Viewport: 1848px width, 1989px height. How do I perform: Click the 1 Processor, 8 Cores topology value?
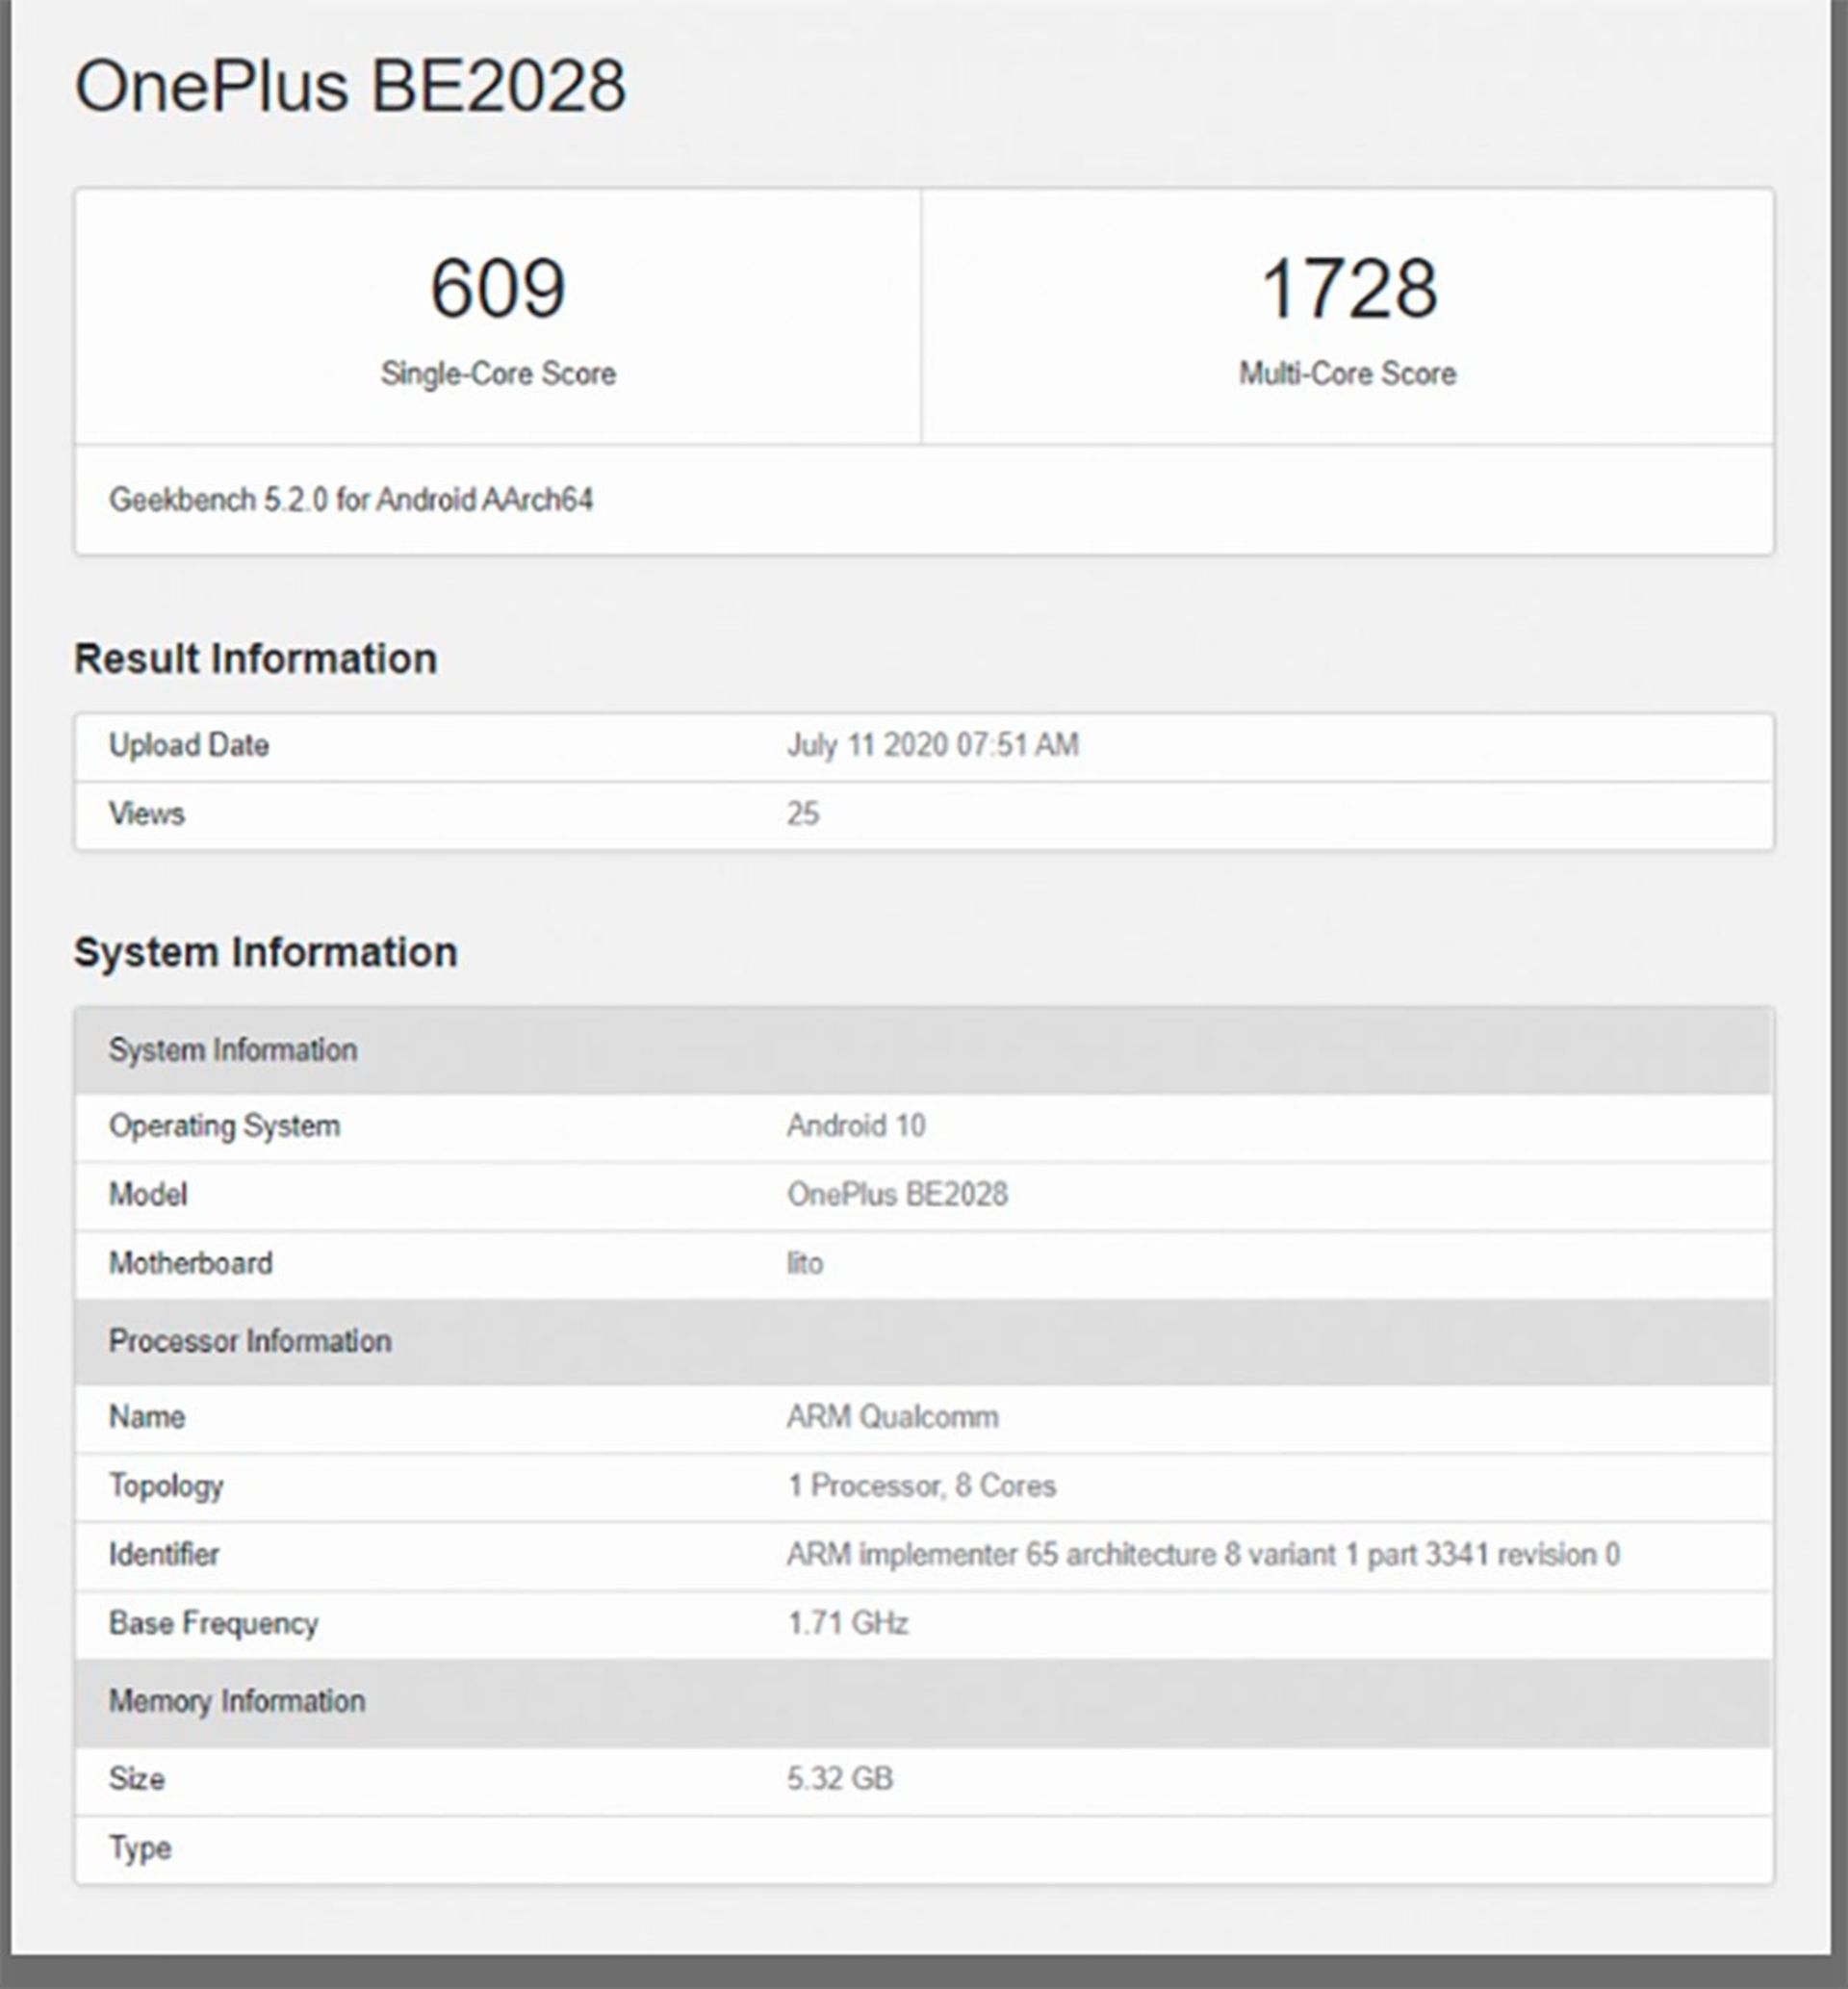[921, 1486]
